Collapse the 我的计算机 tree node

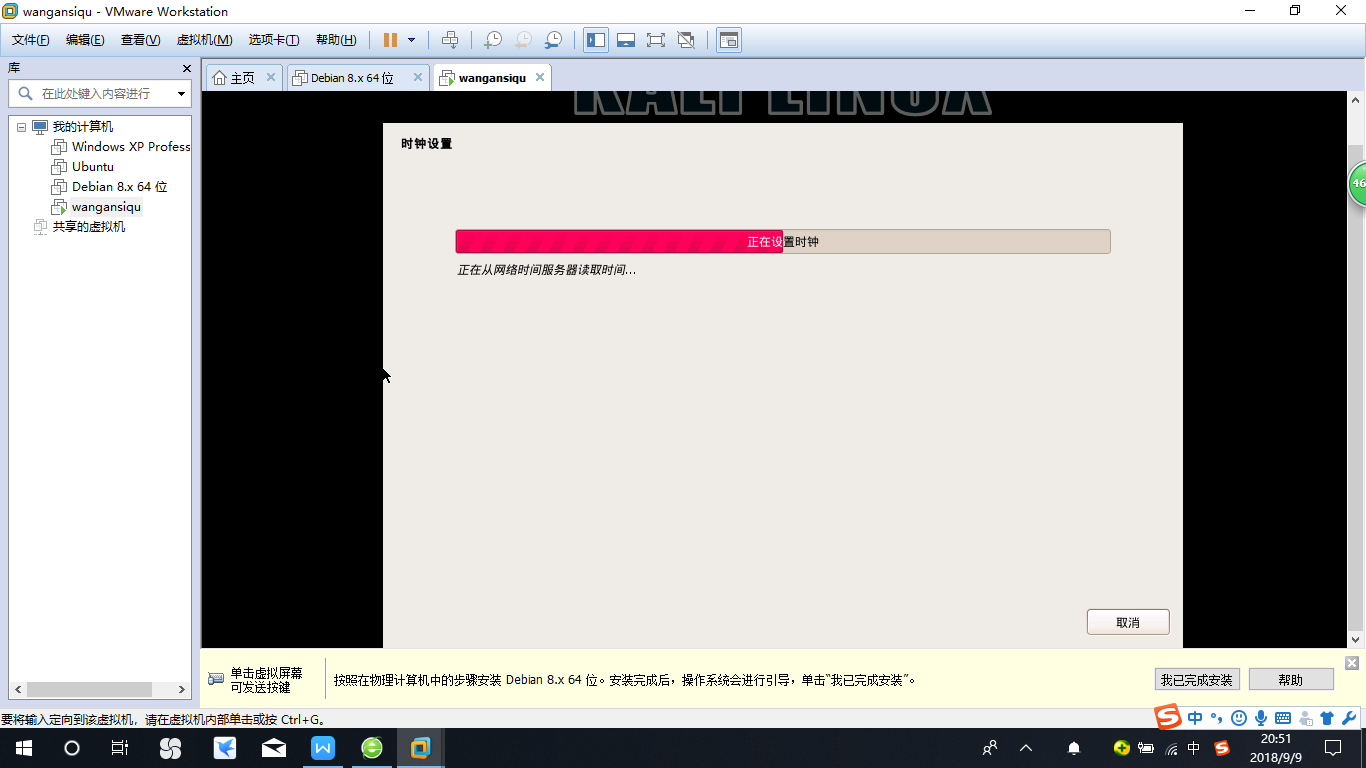[21, 127]
